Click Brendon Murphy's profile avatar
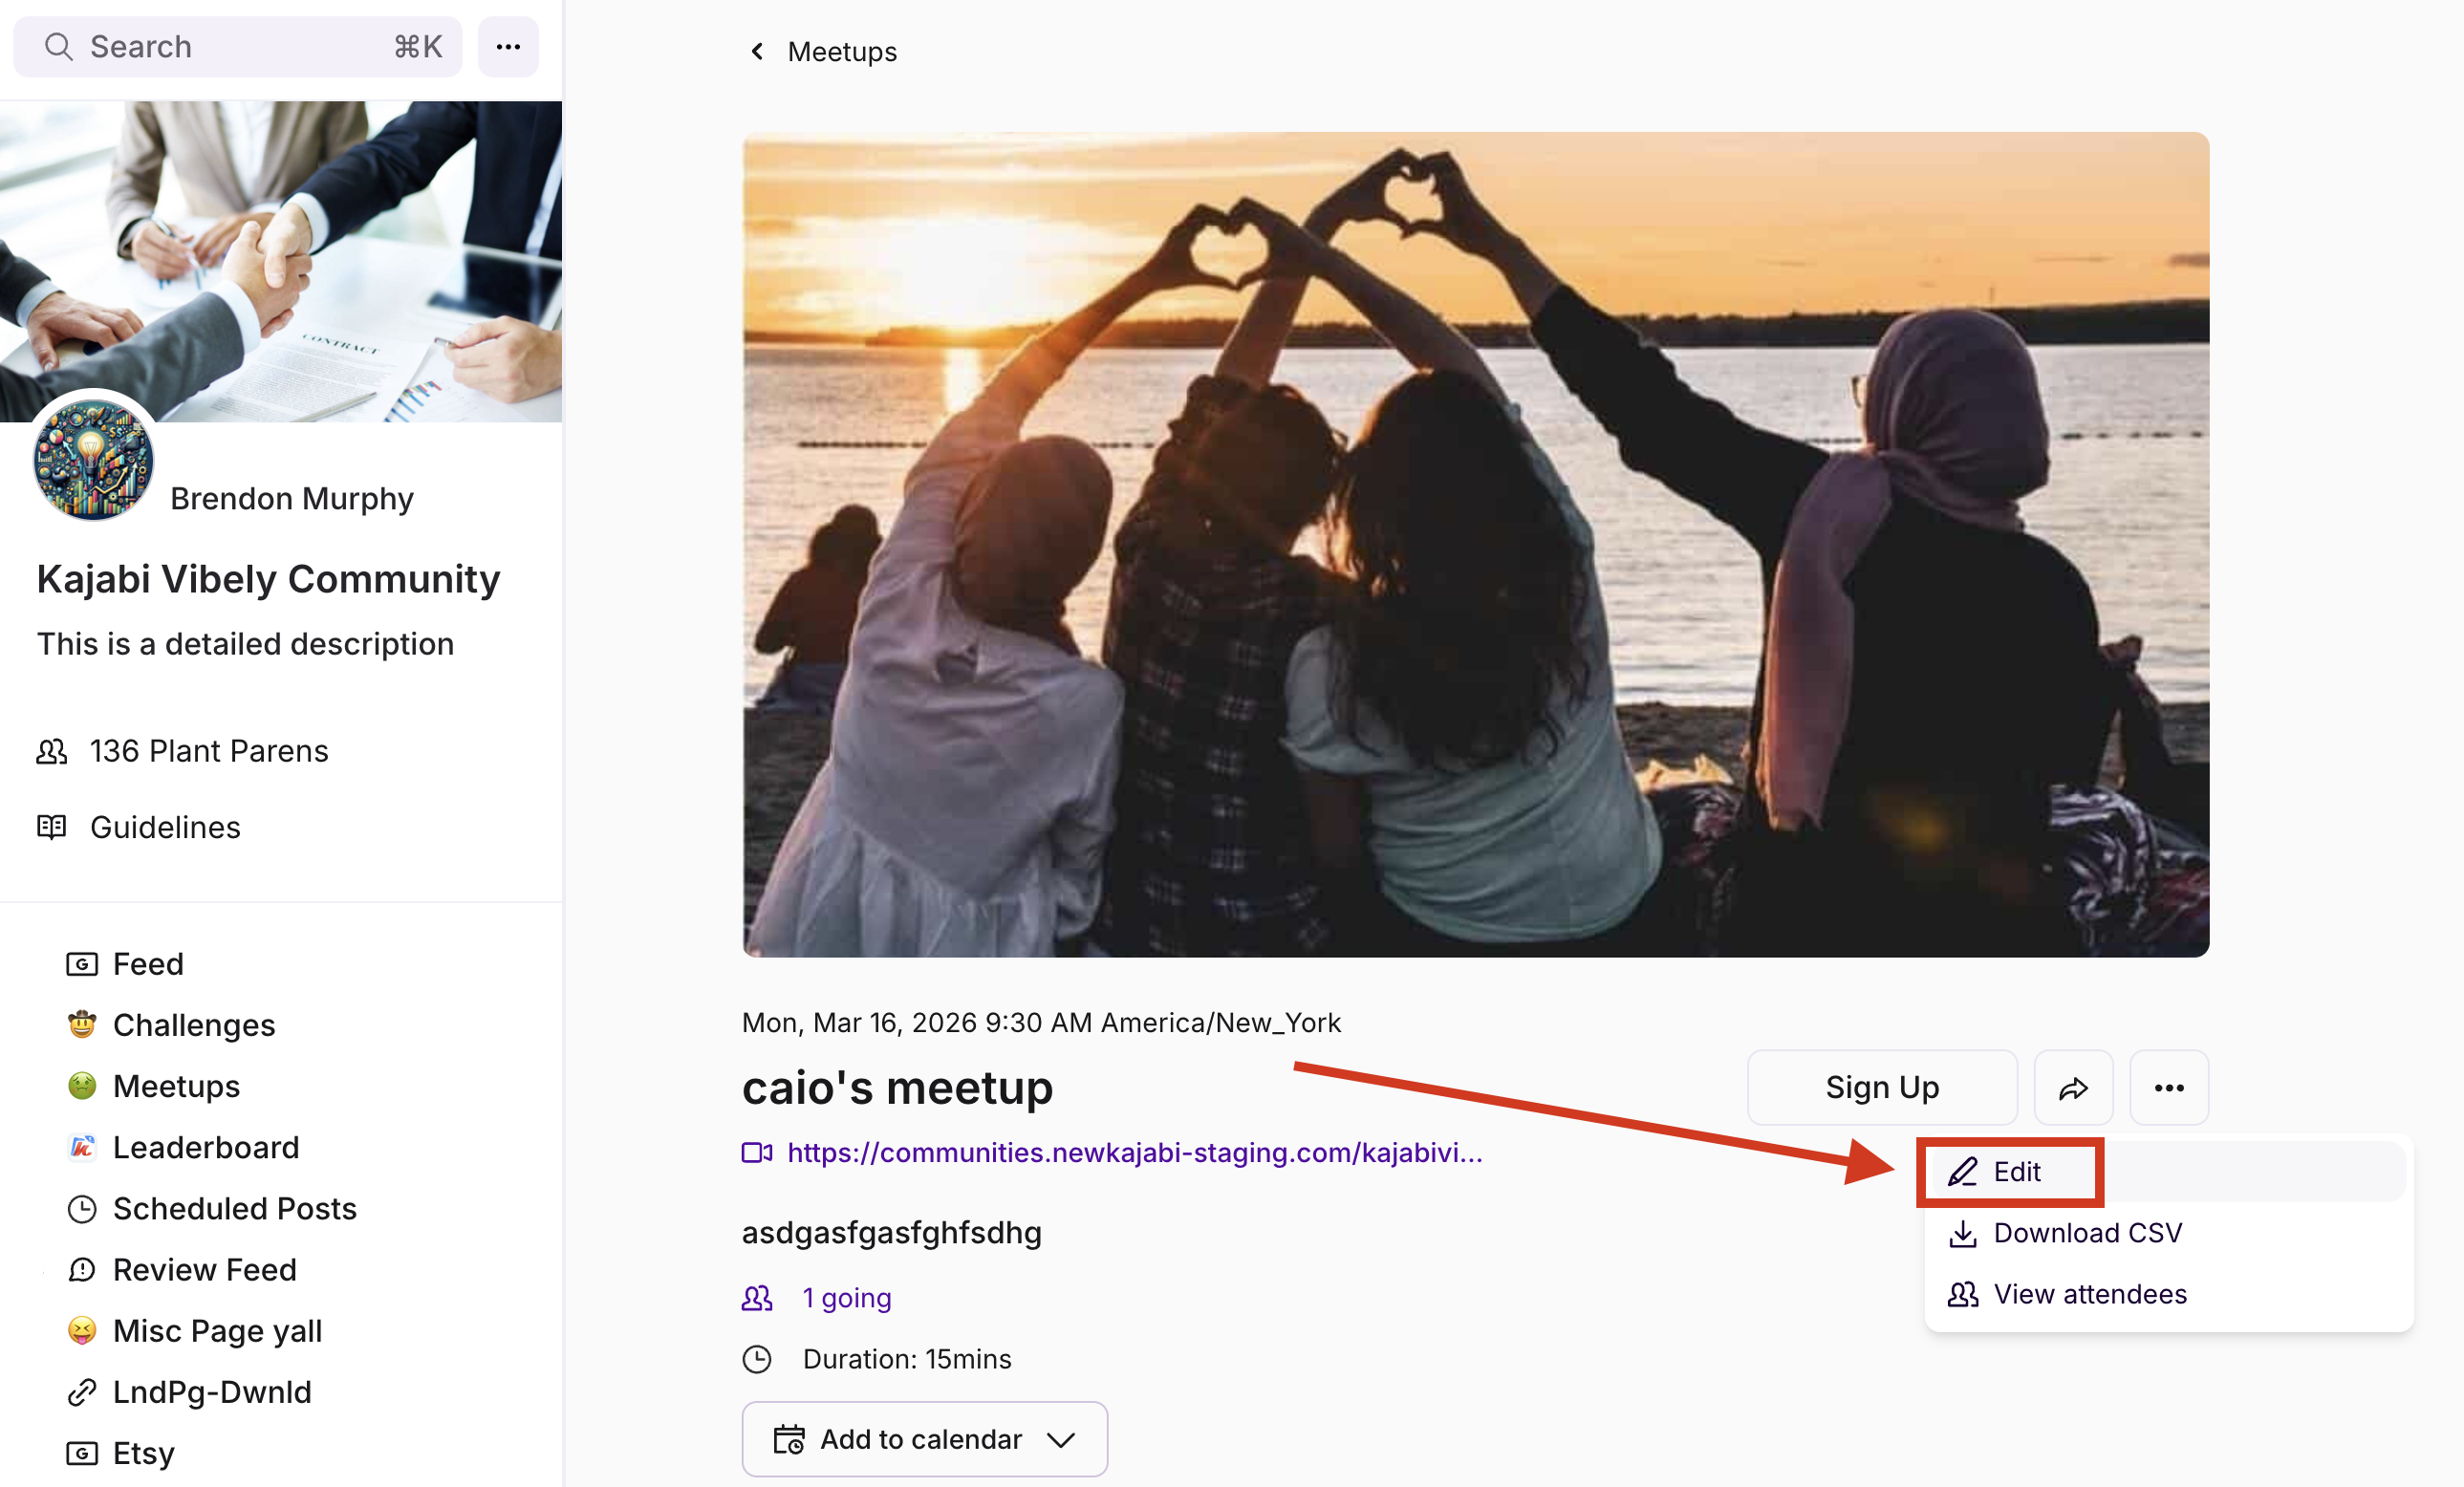2464x1487 pixels. [92, 461]
